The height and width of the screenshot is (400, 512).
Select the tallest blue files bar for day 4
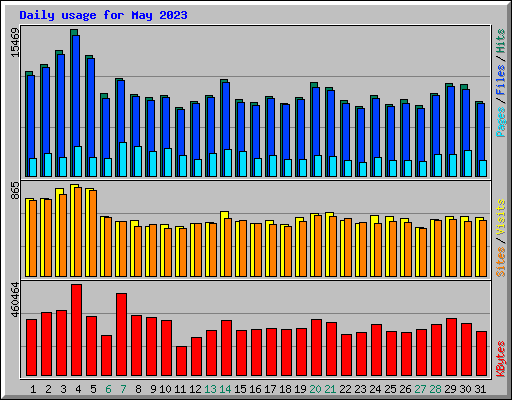click(76, 92)
